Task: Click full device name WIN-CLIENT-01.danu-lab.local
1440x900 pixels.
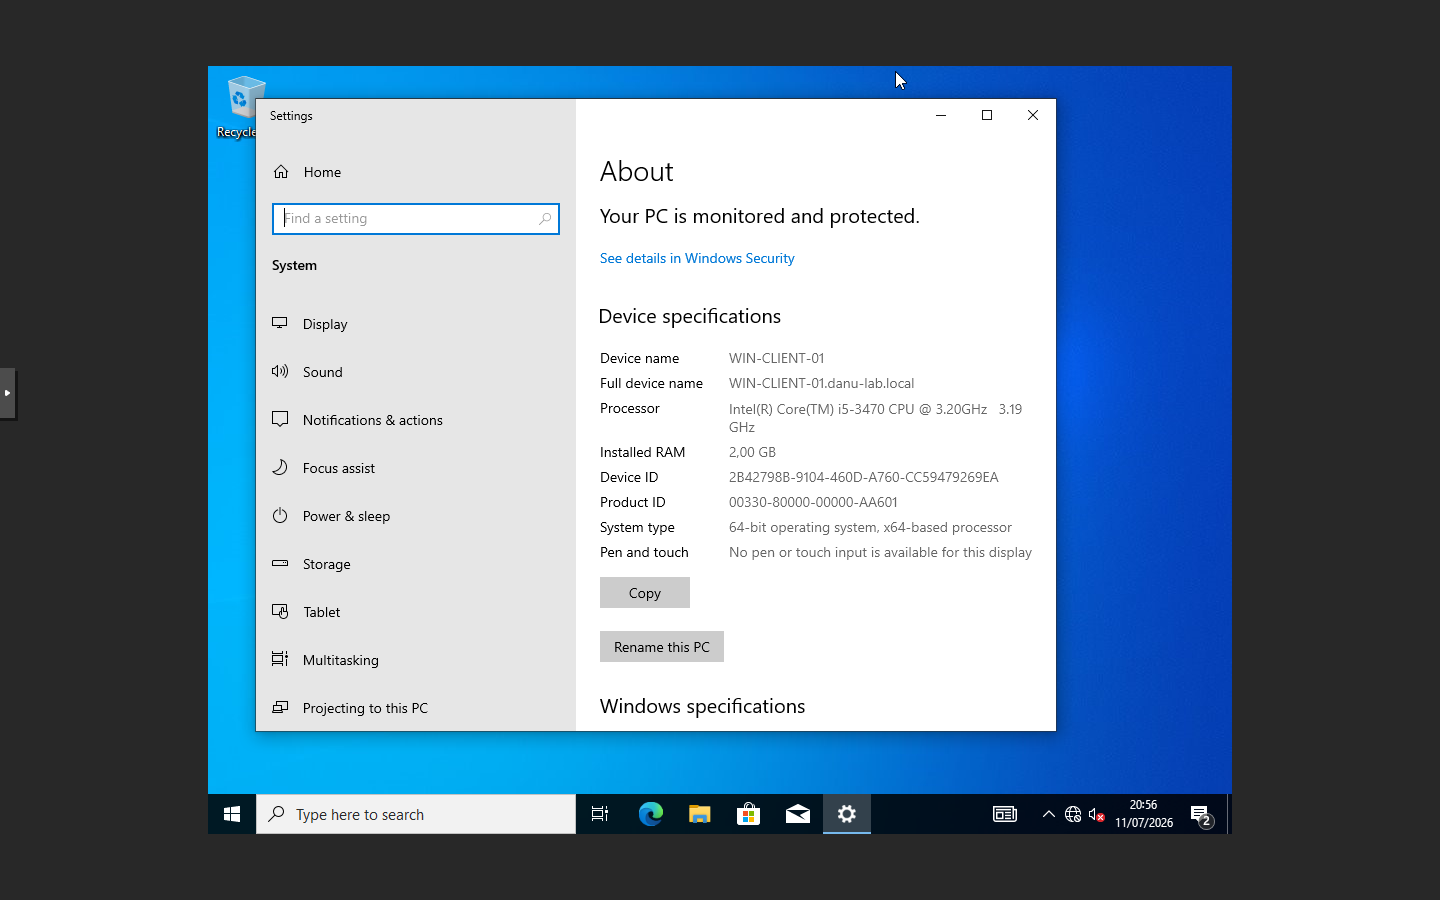Action: tap(821, 383)
